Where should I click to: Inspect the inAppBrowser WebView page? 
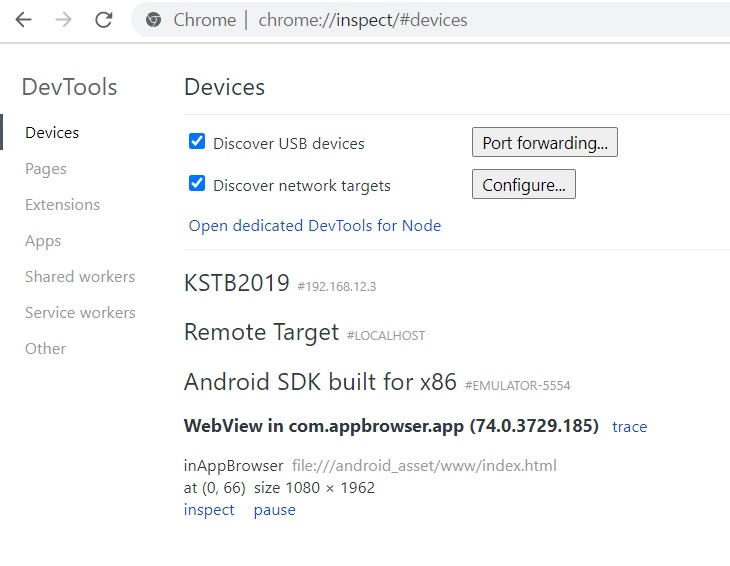click(x=209, y=510)
